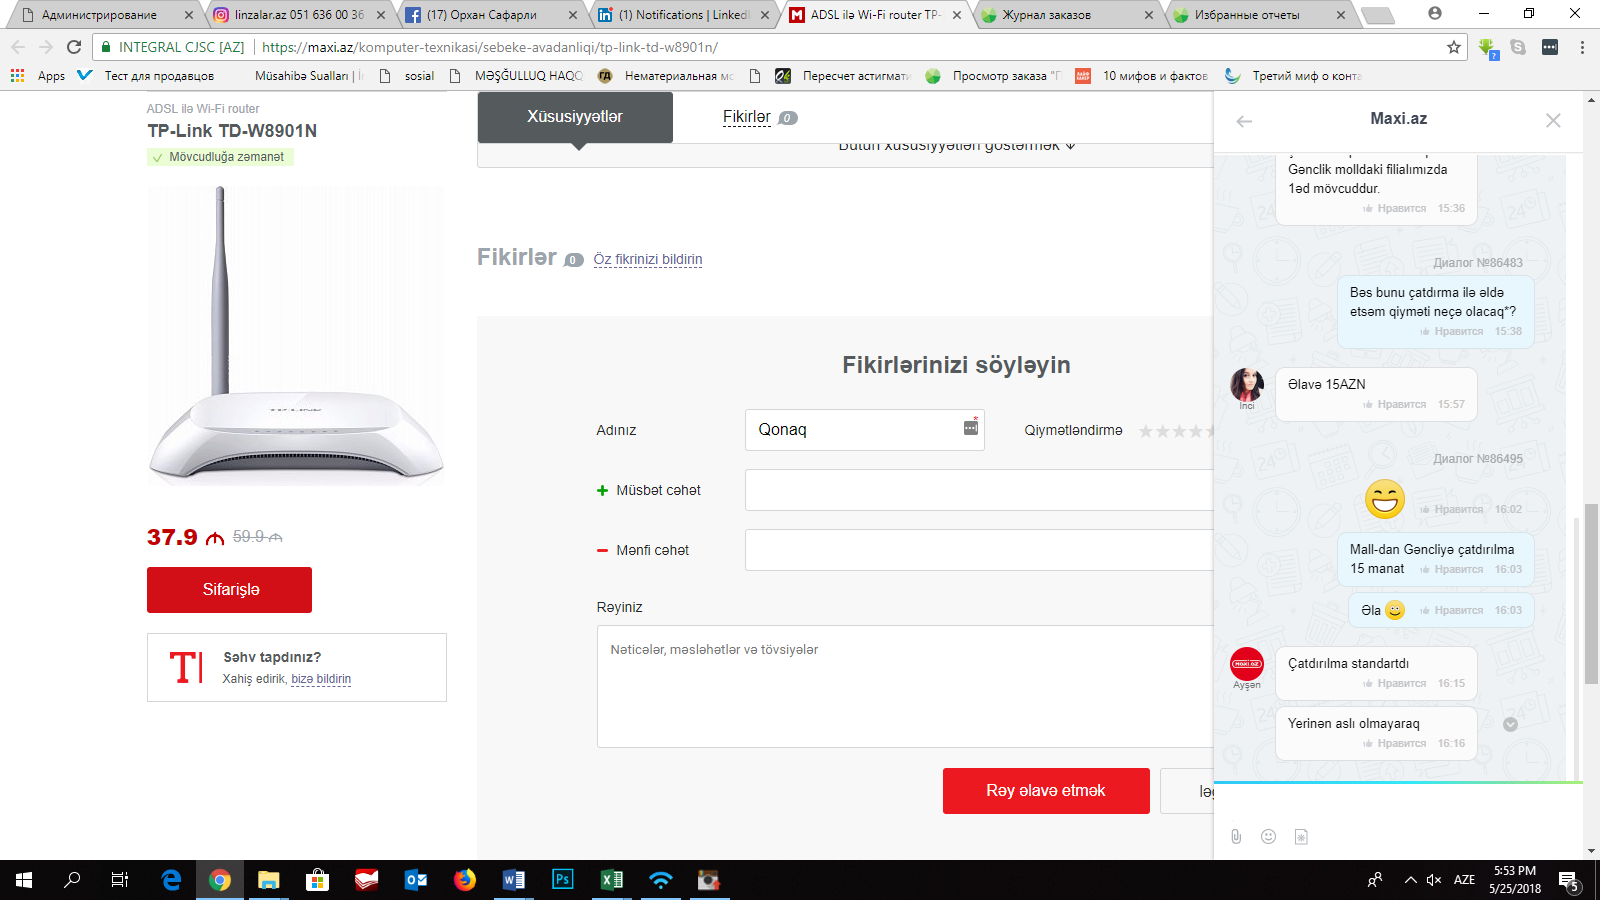Go back in the Maxi.az chat panel
This screenshot has width=1600, height=900.
pos(1244,121)
